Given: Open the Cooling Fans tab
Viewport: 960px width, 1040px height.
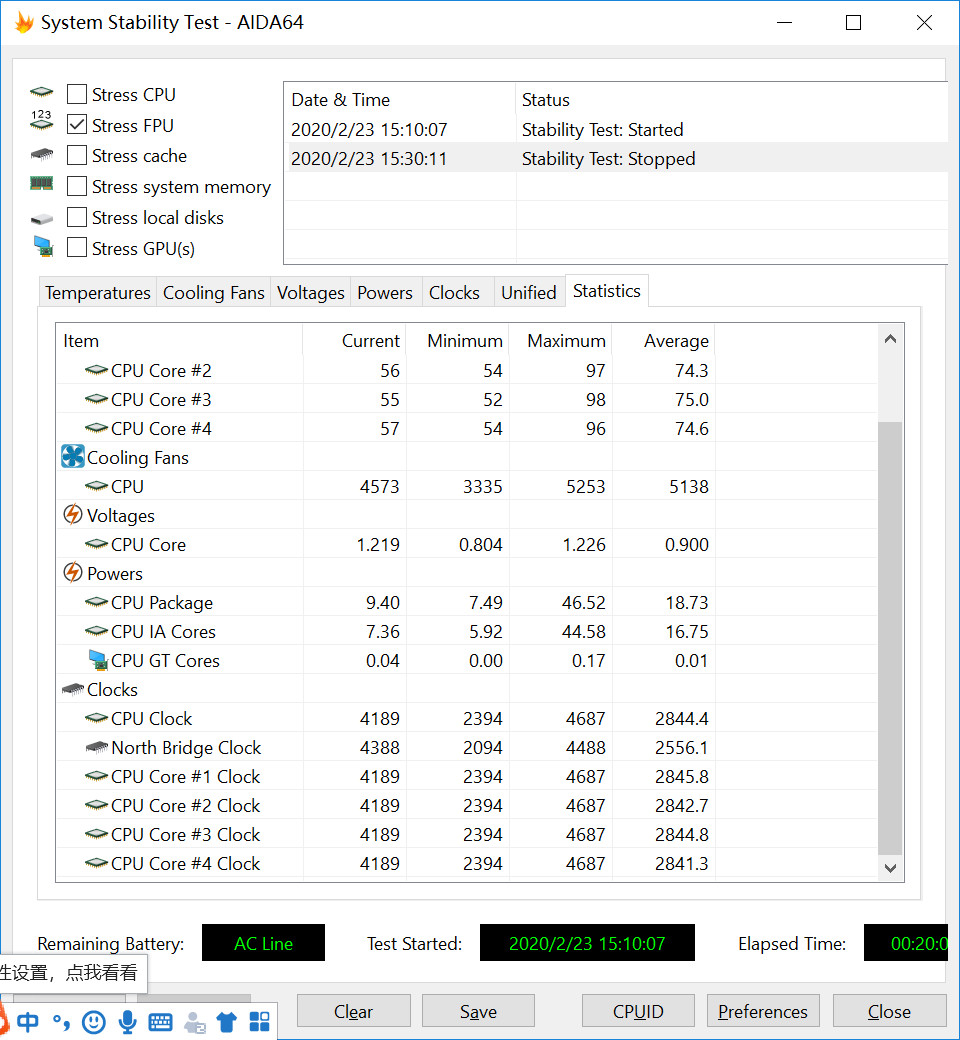Looking at the screenshot, I should coord(214,292).
